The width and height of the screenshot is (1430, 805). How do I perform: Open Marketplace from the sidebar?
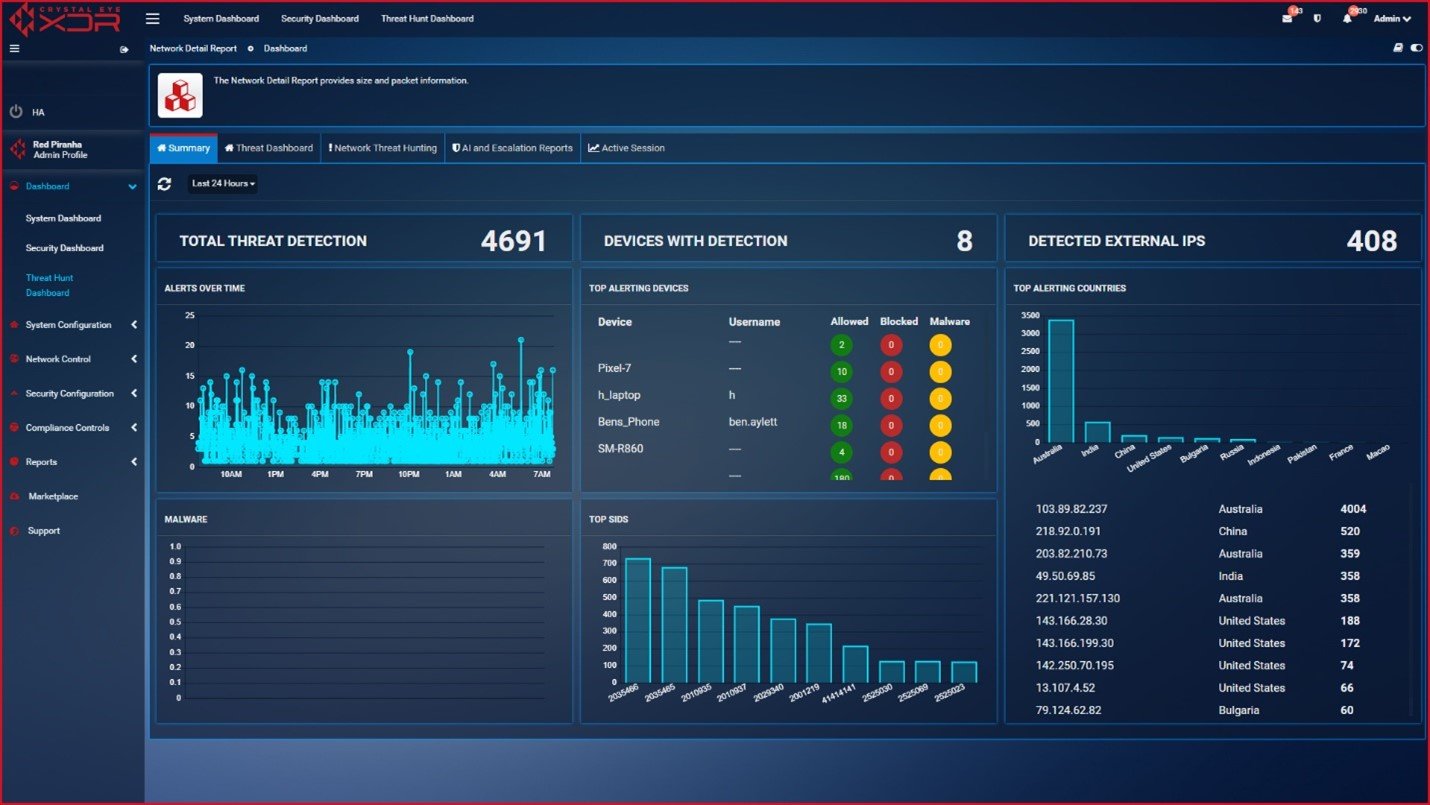coord(53,496)
